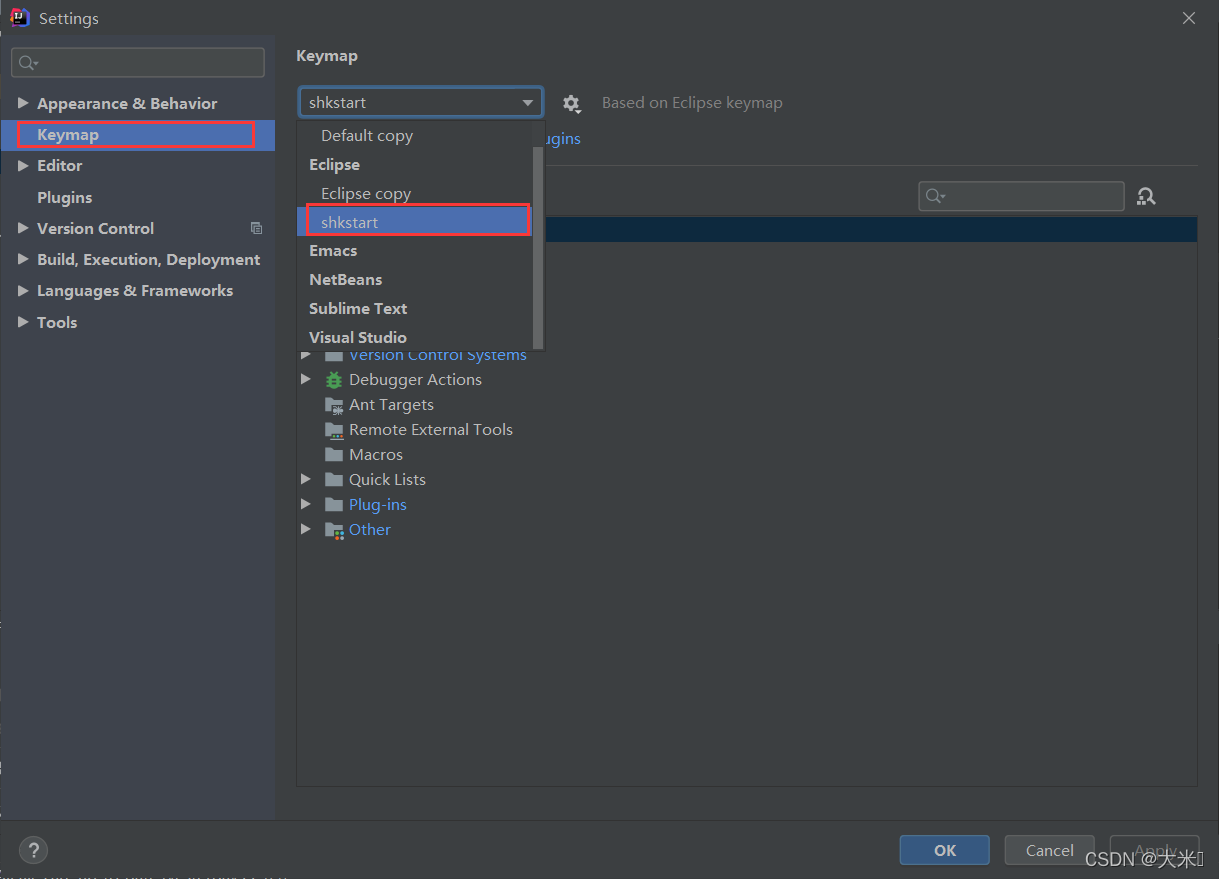The width and height of the screenshot is (1219, 879).
Task: Expand Quick Lists tree node
Action: (306, 480)
